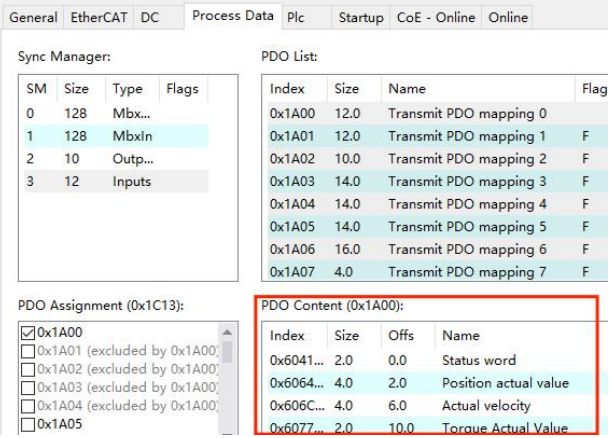Screen dimensions: 609x438
Task: Select PDO 0x1A07 Transmit PDO mapping 7
Action: 437,271
